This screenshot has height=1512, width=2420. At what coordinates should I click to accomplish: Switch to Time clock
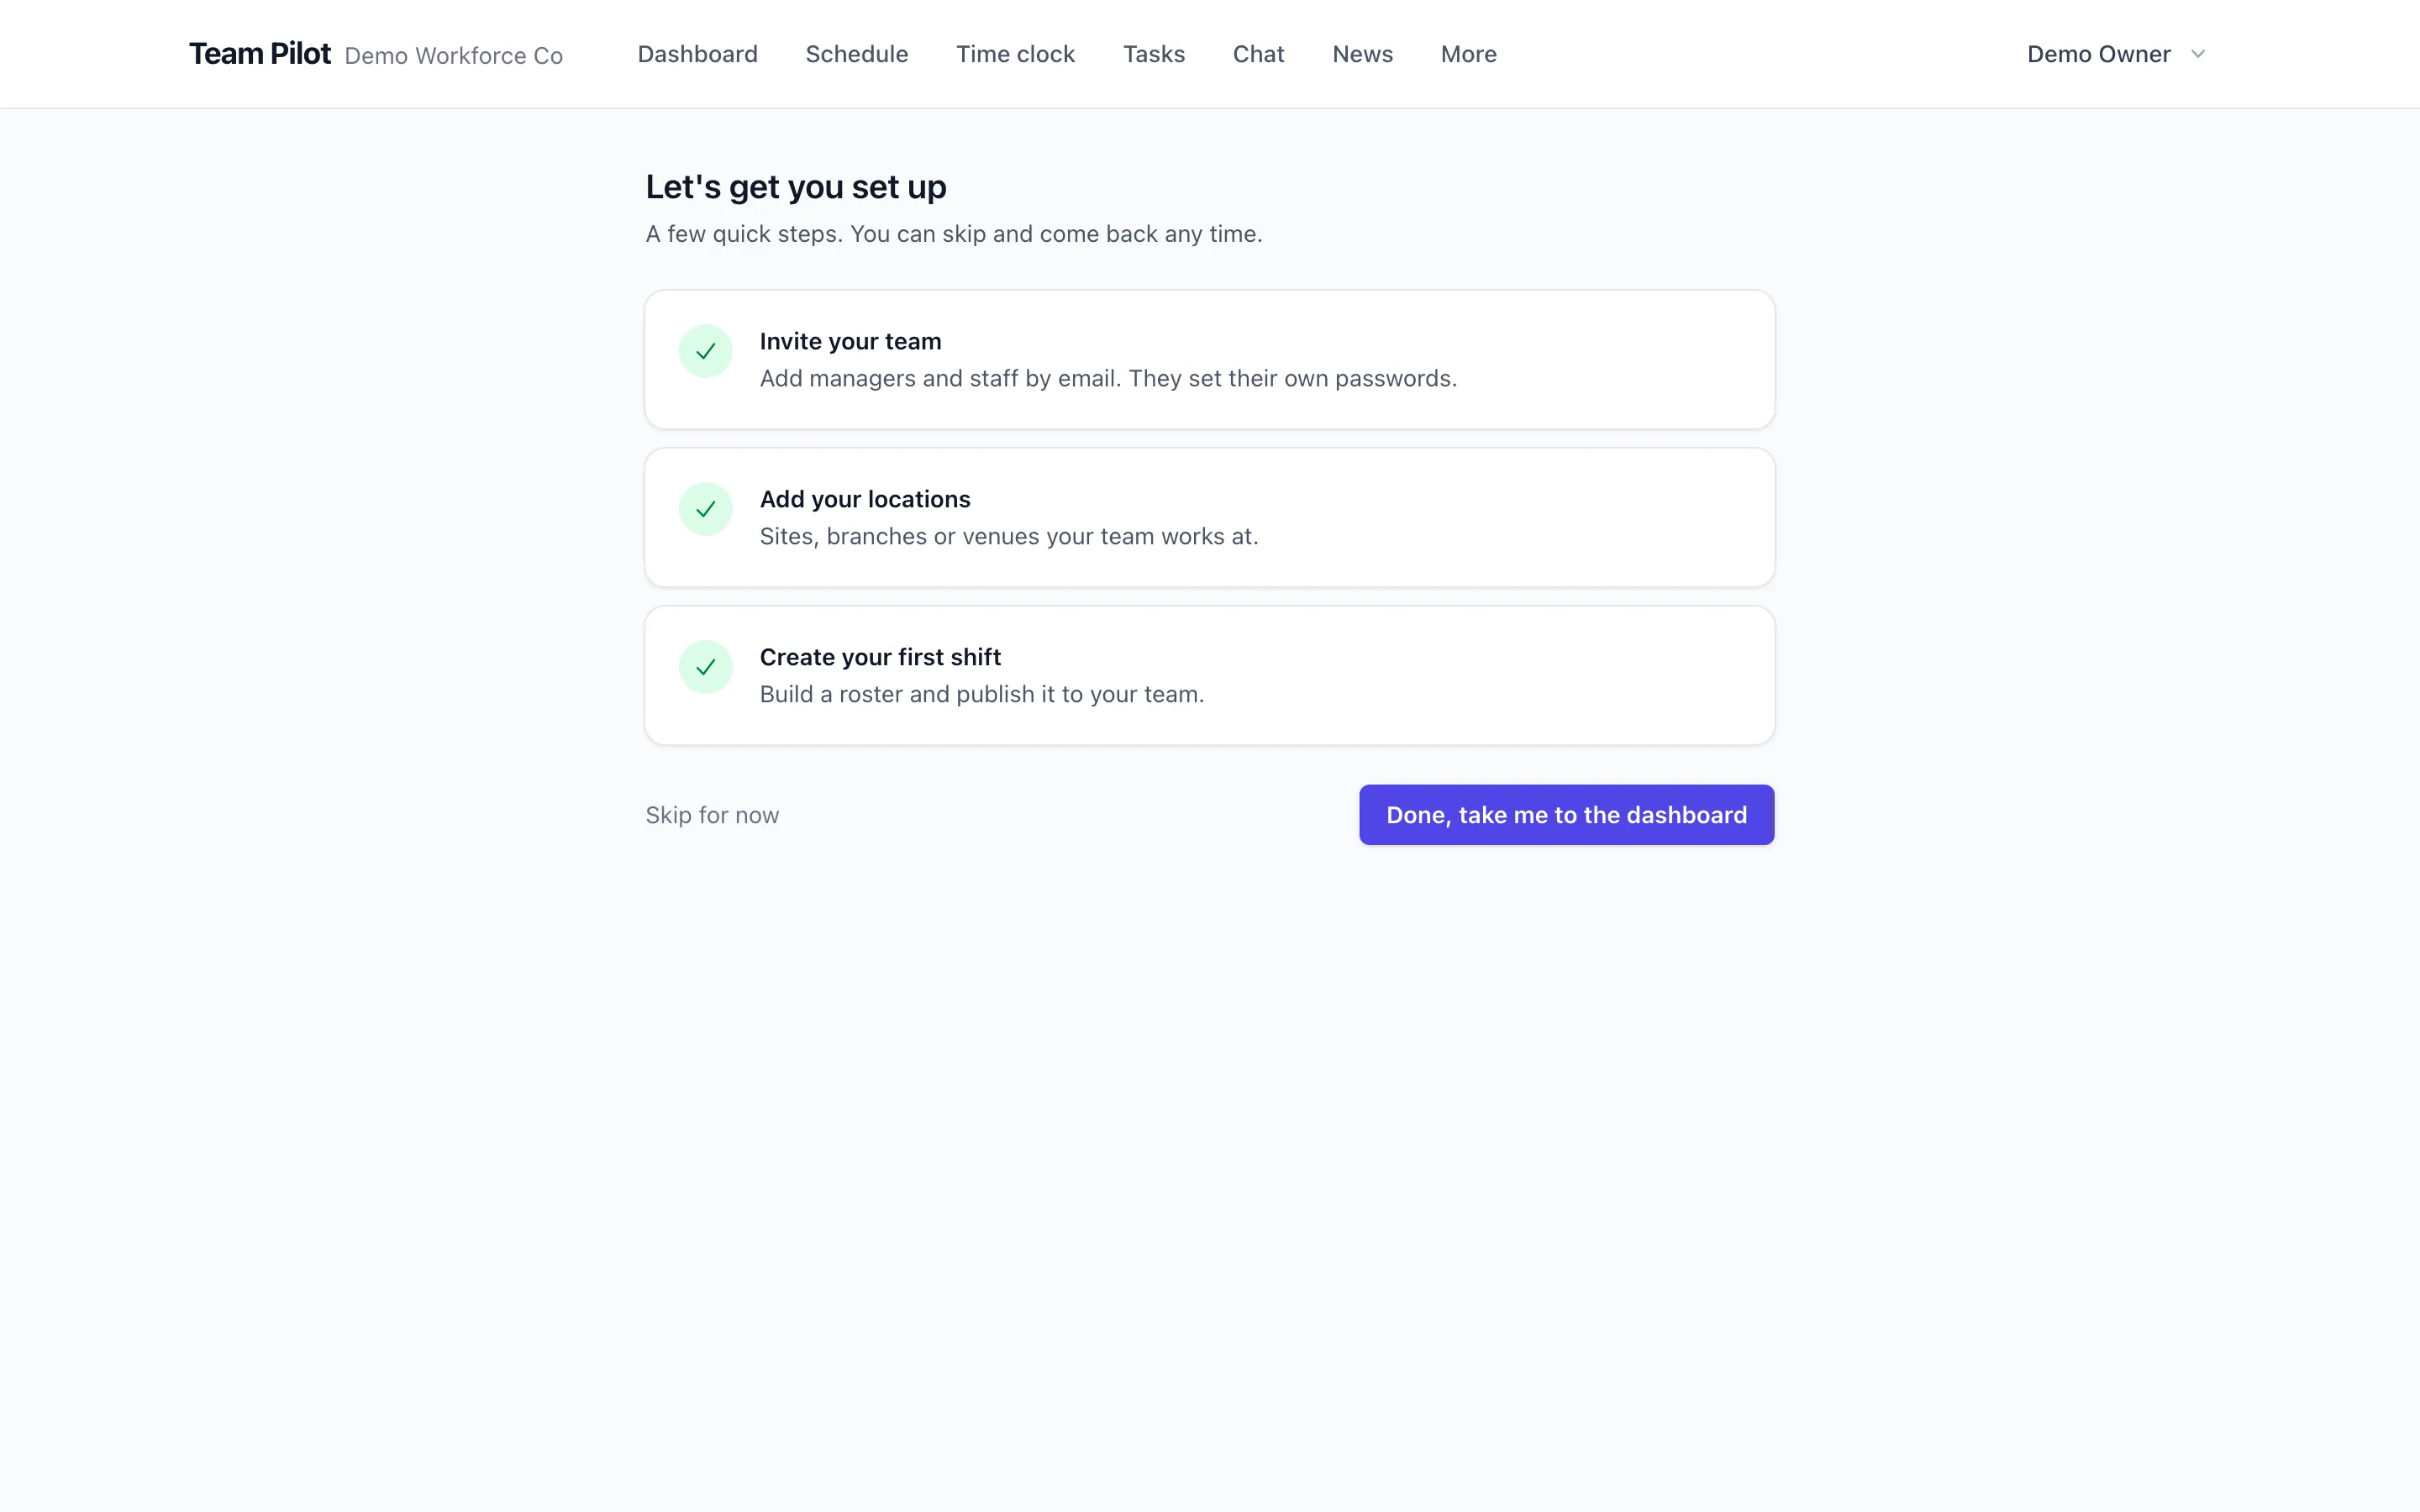point(1015,54)
